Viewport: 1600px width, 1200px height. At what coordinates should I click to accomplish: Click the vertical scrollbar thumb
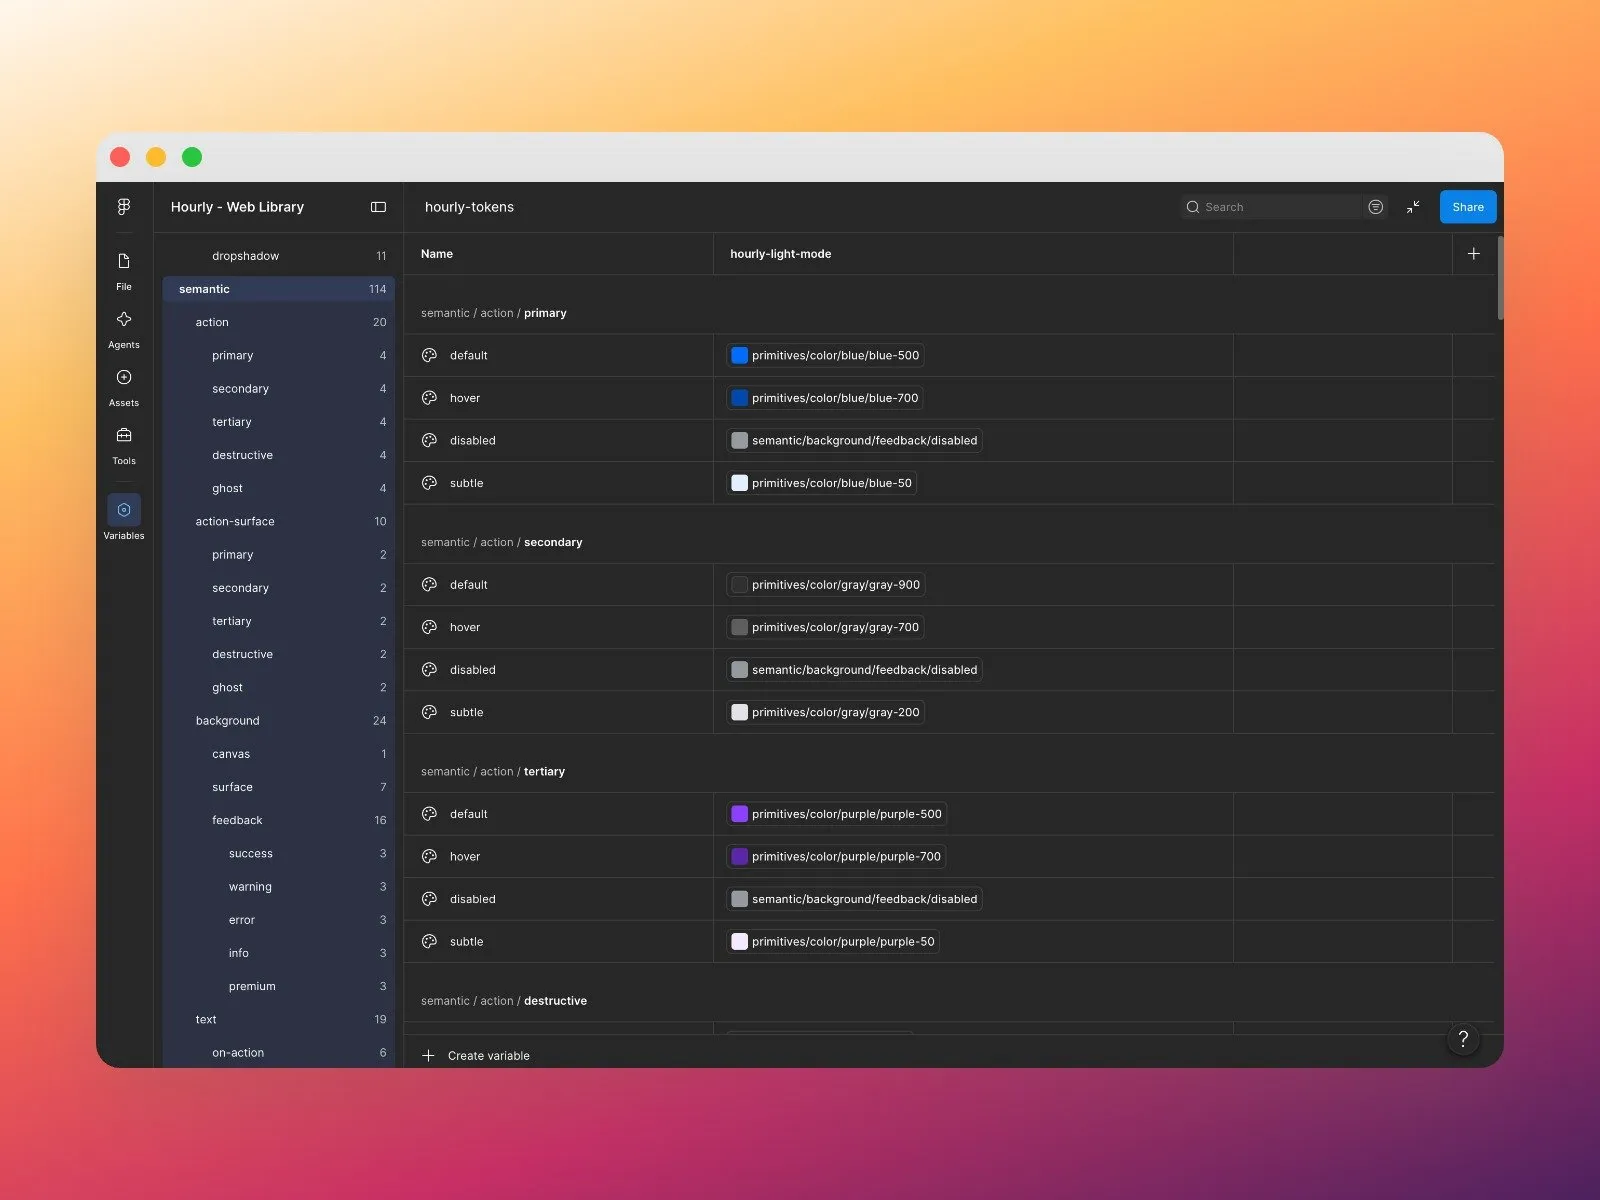coord(1500,278)
